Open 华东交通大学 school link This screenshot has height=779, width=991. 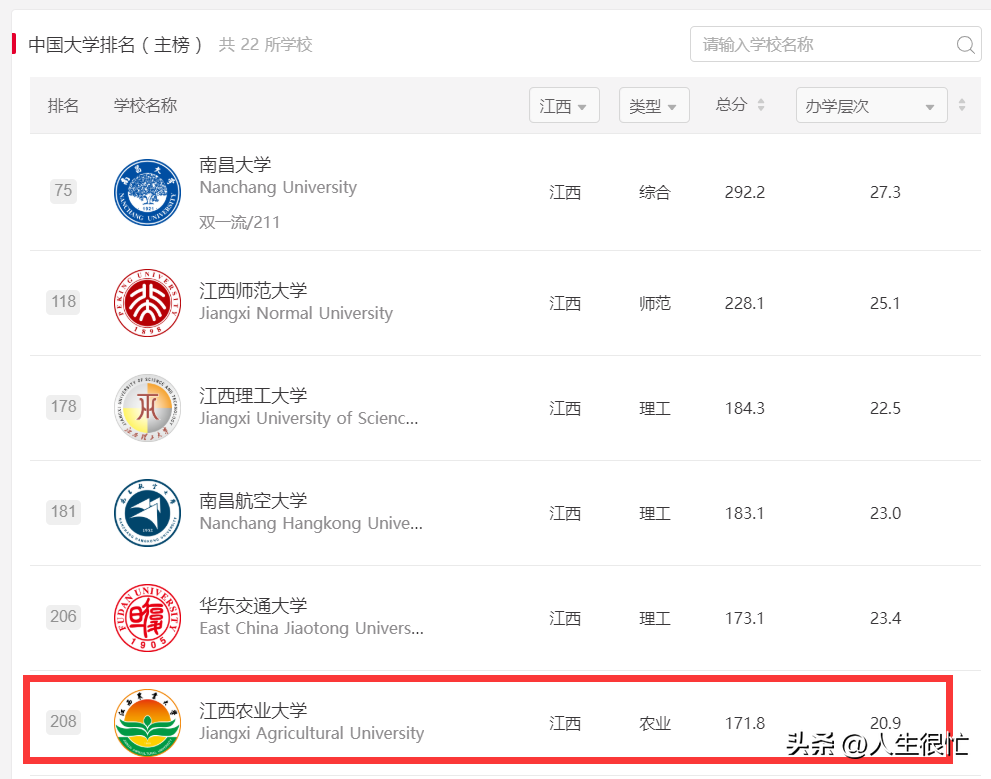pos(254,606)
